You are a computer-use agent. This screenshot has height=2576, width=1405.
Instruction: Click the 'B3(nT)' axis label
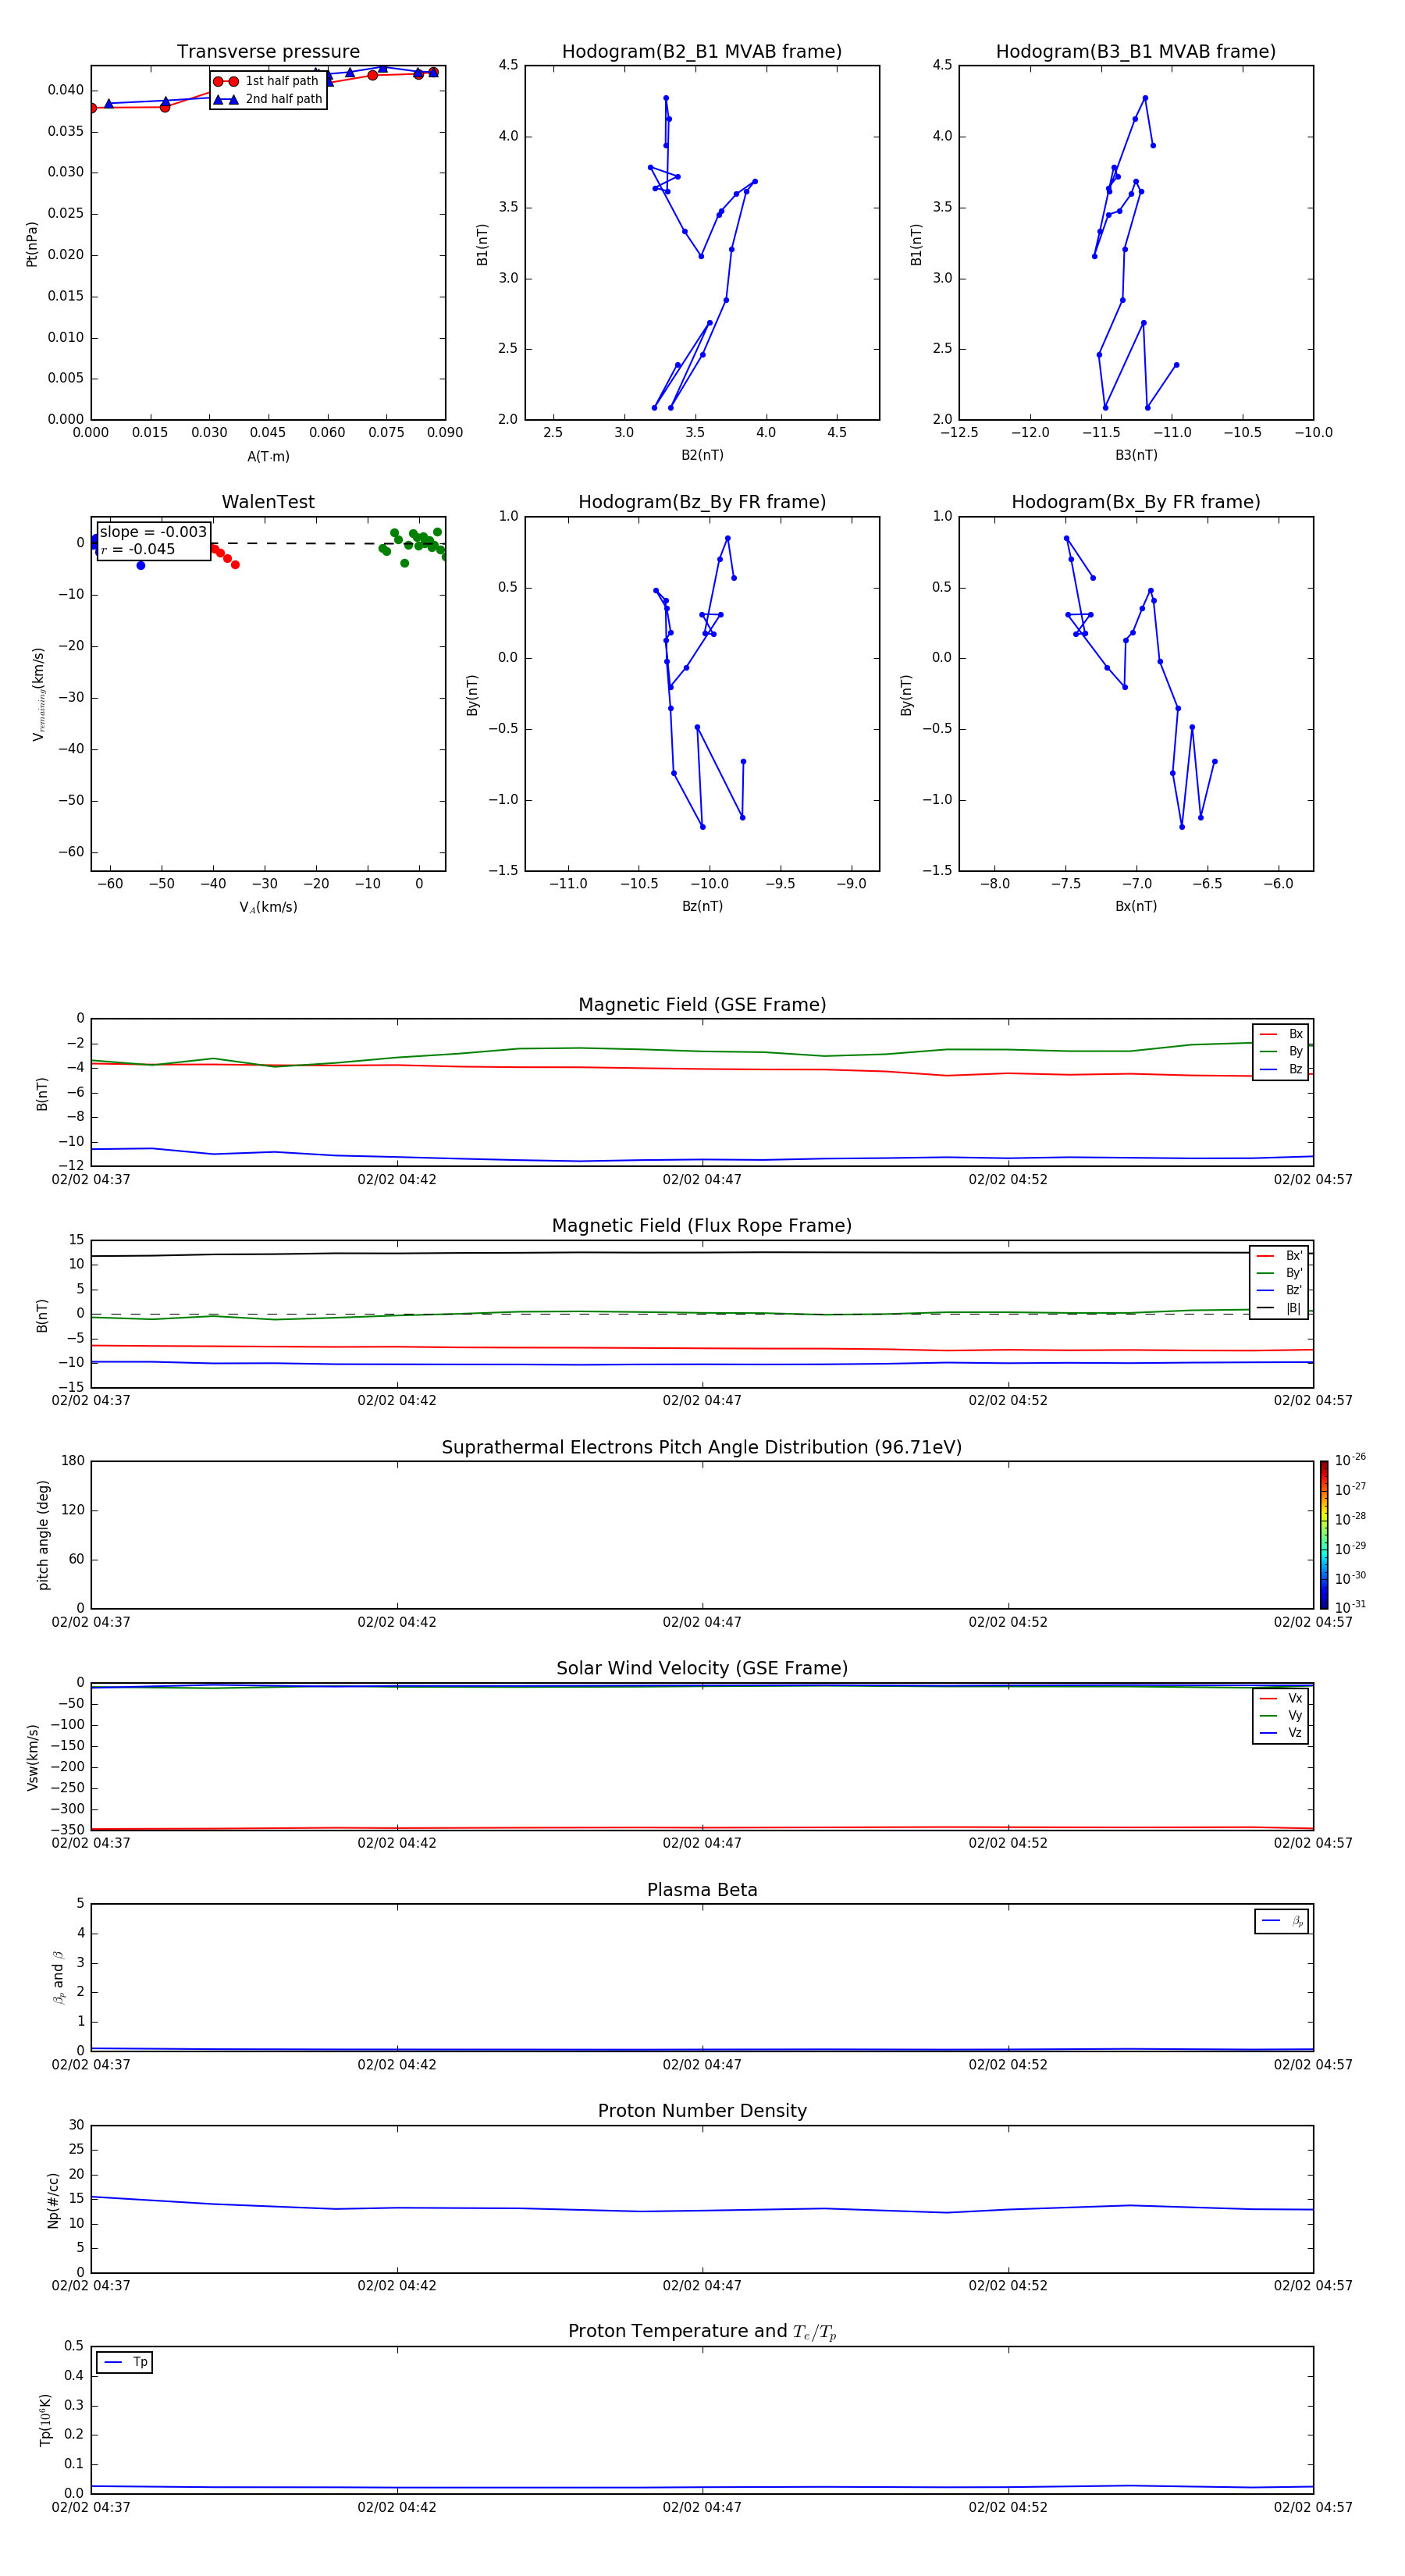[1136, 456]
